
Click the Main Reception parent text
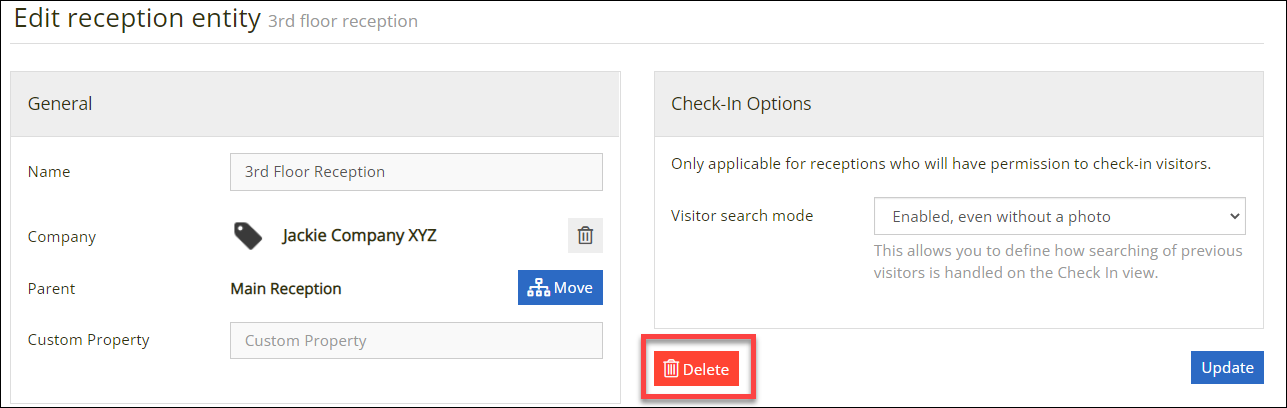pyautogui.click(x=286, y=288)
